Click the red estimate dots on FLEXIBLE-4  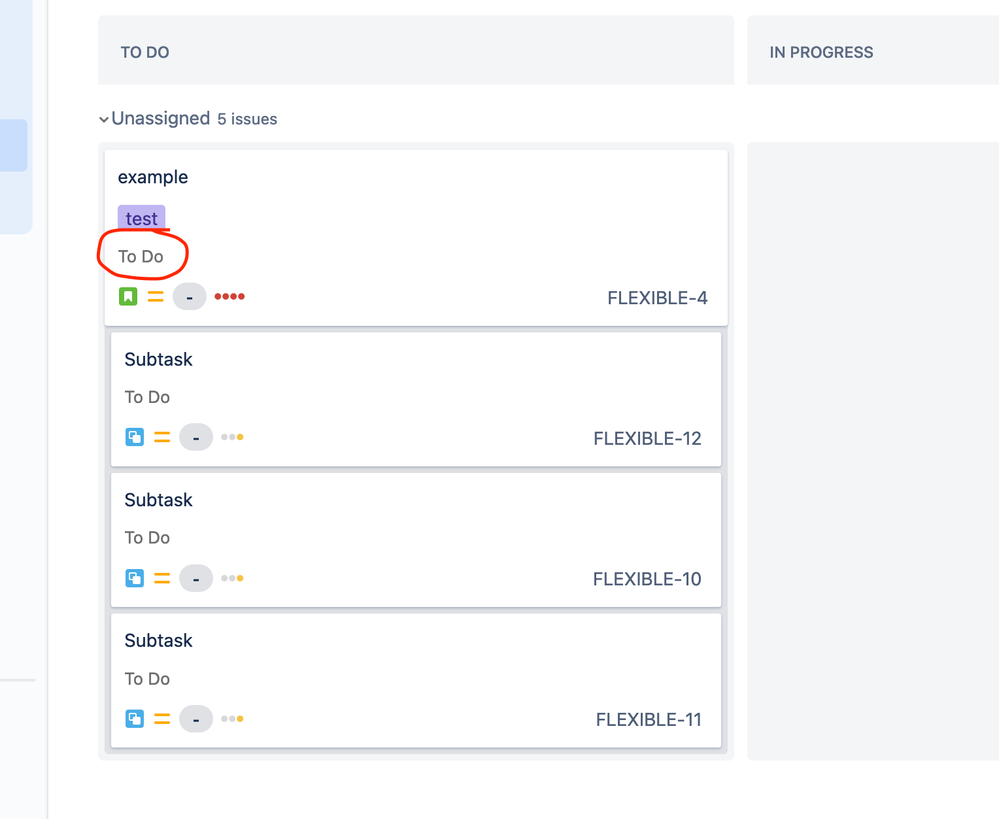pos(229,296)
